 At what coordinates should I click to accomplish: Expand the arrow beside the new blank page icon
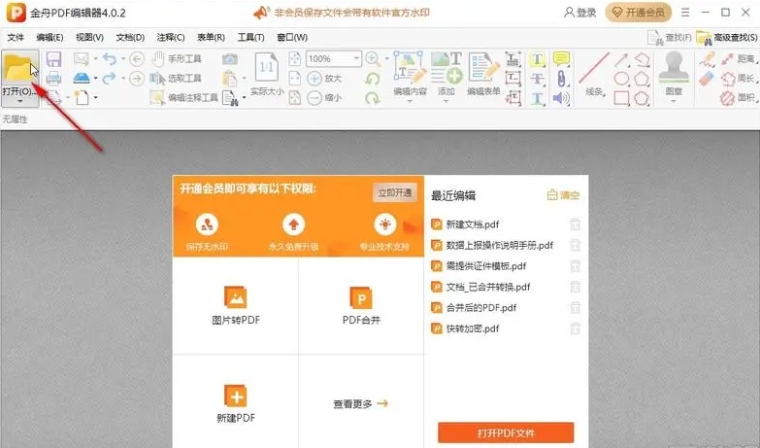(x=95, y=97)
